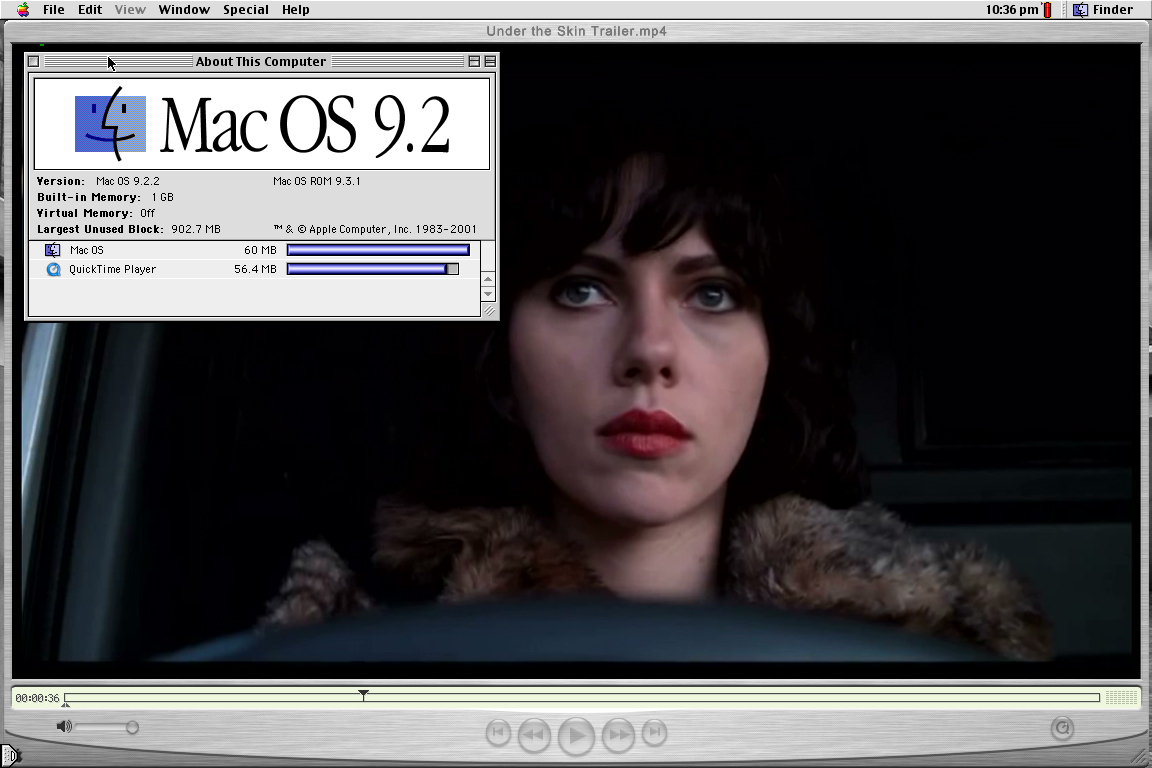The image size is (1152, 768).
Task: Open the Edit menu
Action: 90,10
